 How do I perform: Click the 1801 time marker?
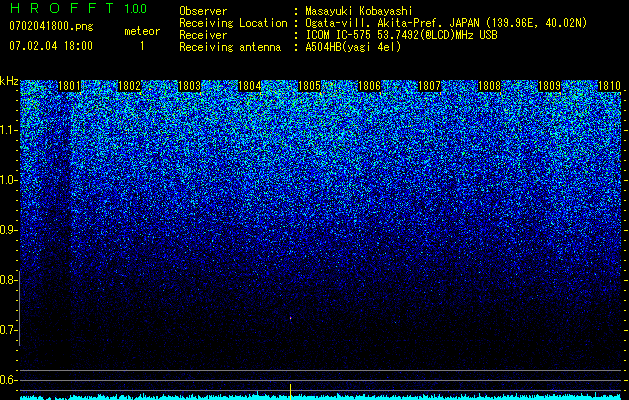[x=69, y=86]
